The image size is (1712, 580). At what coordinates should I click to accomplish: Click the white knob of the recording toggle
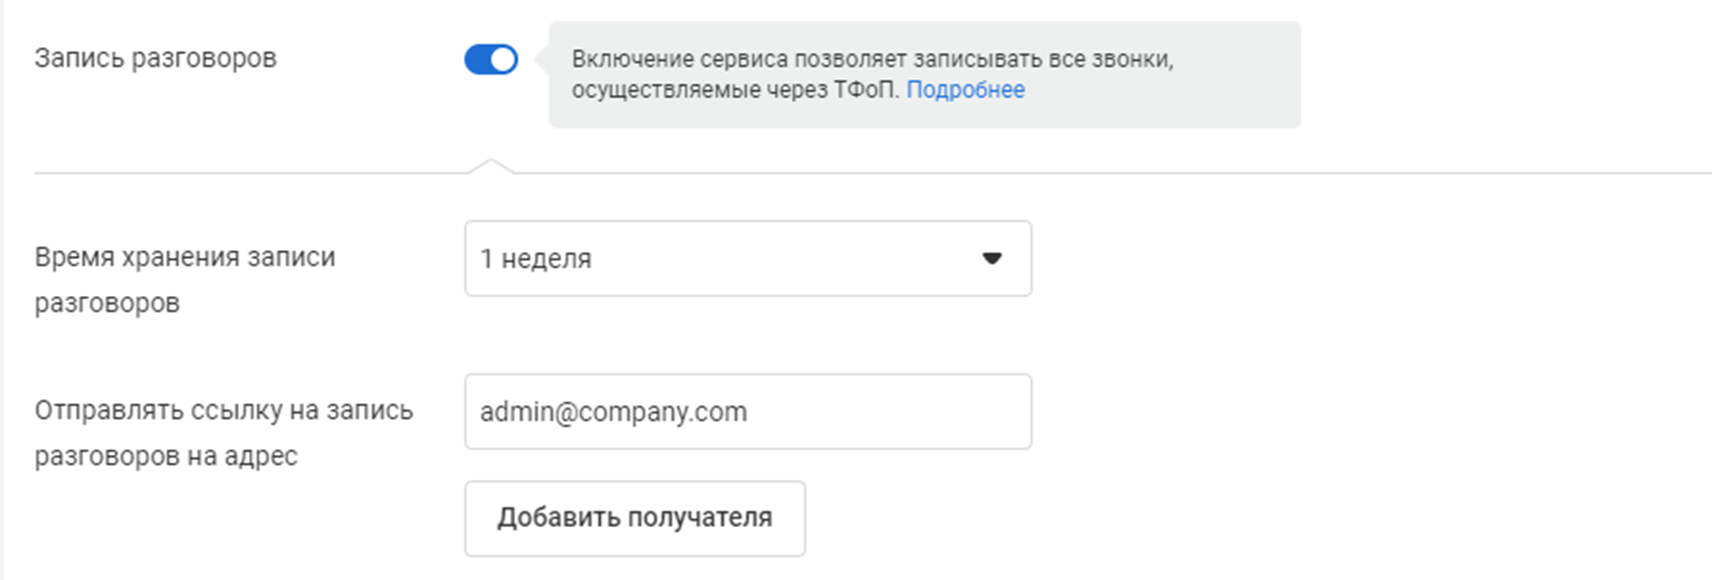(x=503, y=60)
